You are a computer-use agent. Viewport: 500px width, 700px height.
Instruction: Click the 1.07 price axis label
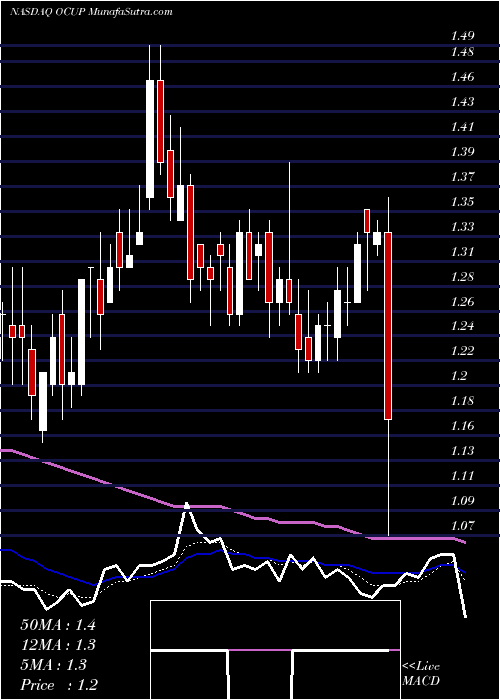click(x=462, y=526)
